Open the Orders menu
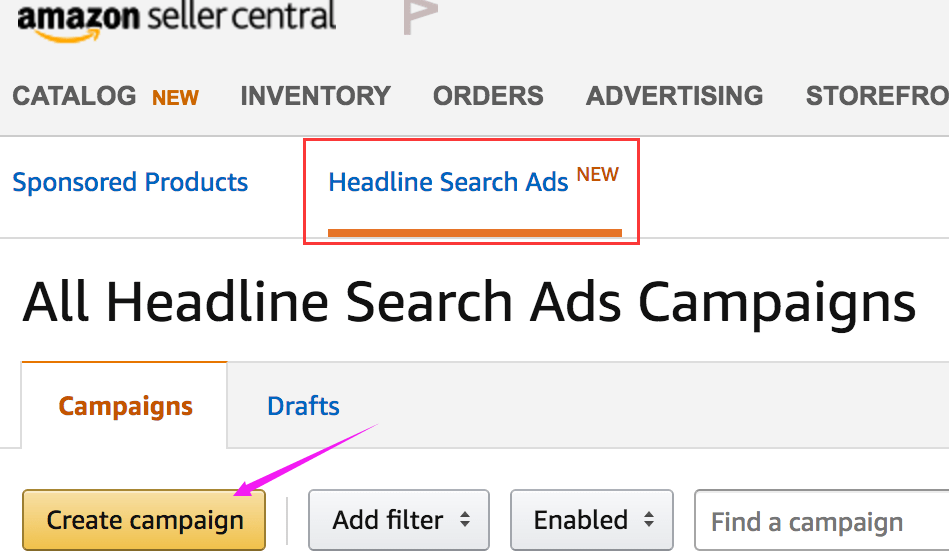This screenshot has height=559, width=949. click(x=488, y=96)
